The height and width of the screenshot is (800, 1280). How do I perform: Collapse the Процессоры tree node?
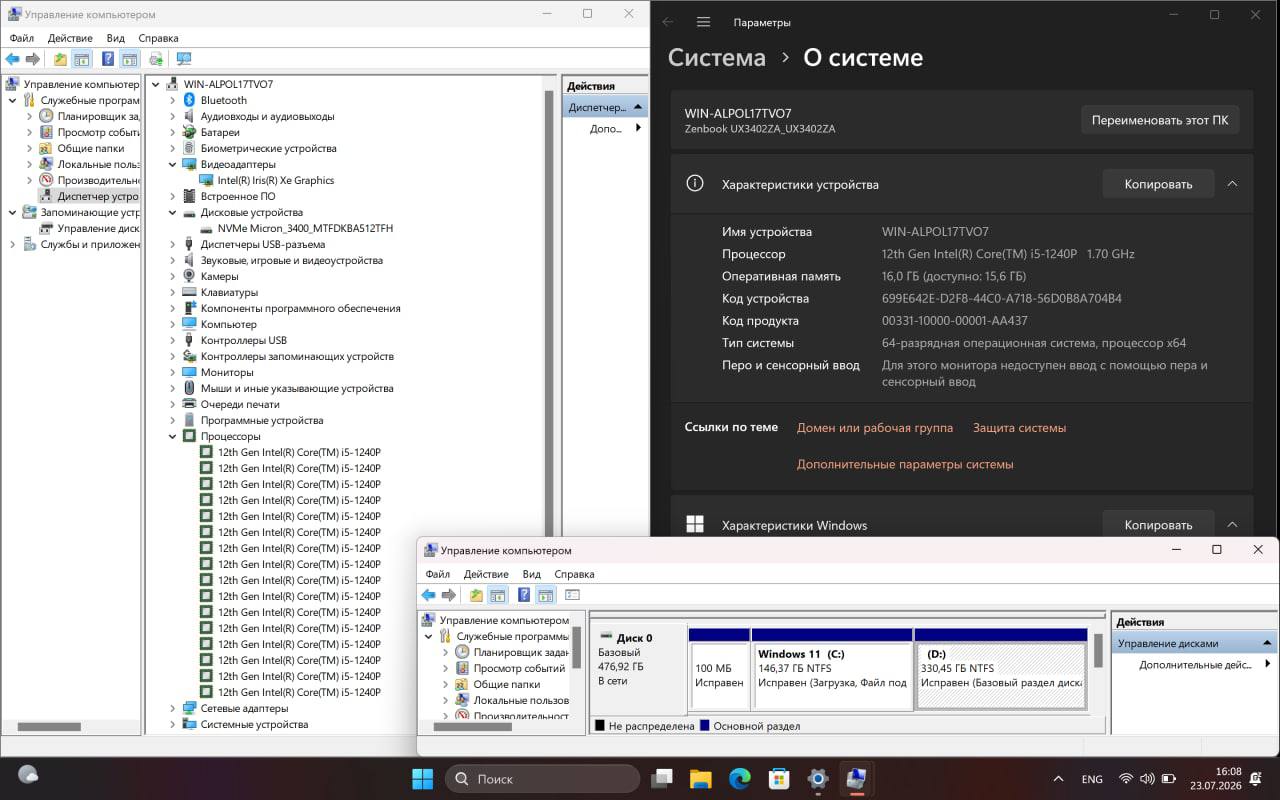pyautogui.click(x=173, y=436)
